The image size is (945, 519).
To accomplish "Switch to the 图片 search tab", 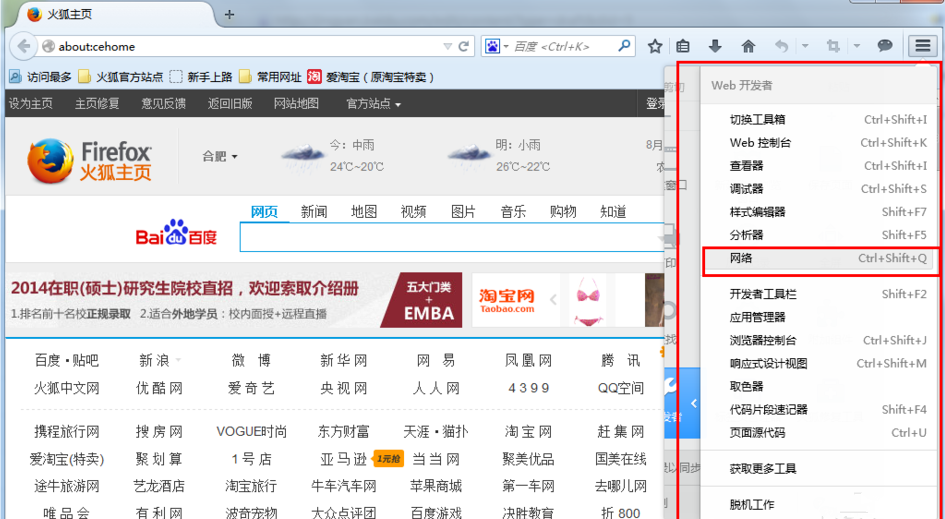I will pyautogui.click(x=463, y=212).
